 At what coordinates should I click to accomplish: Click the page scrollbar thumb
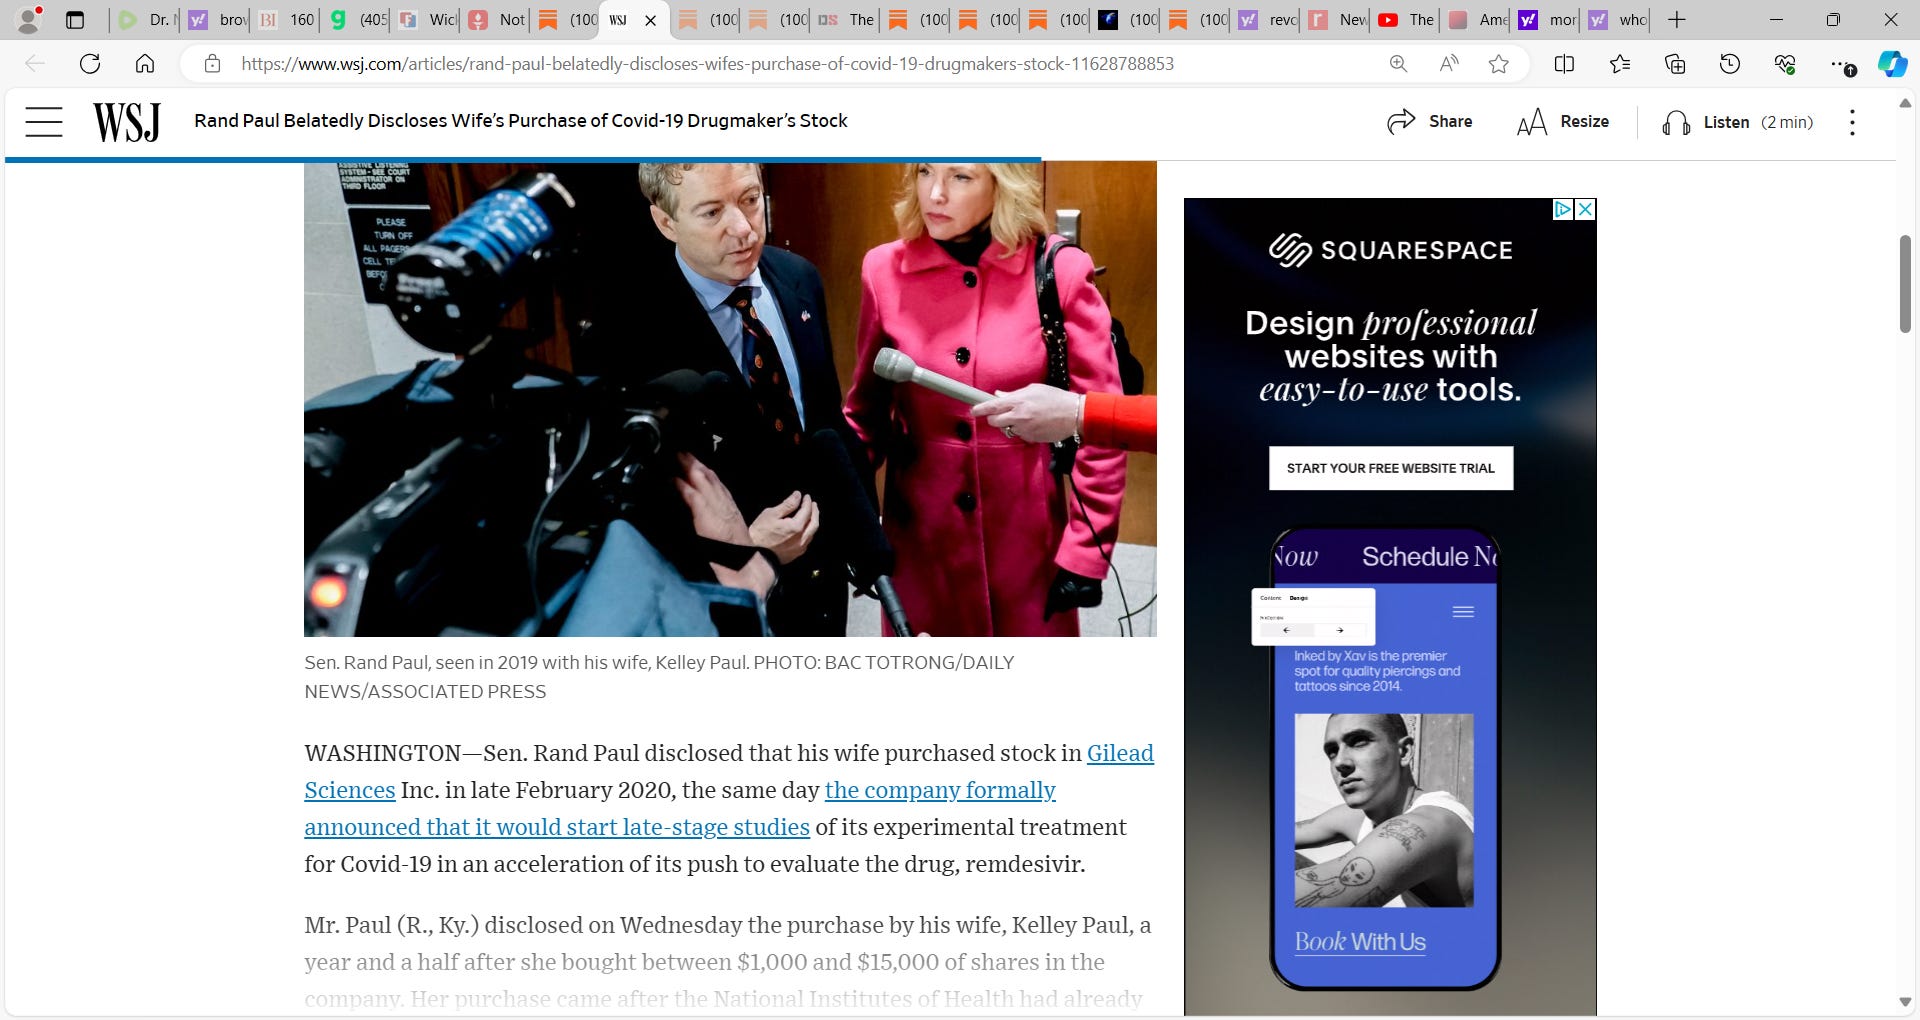(x=1905, y=284)
